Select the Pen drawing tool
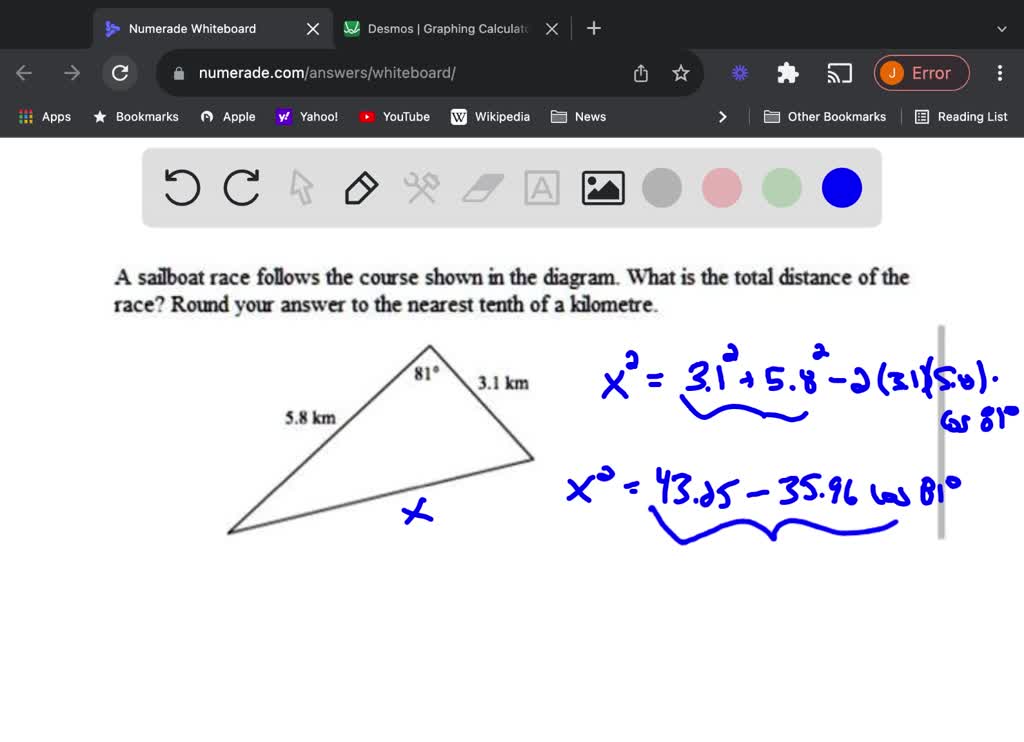The height and width of the screenshot is (742, 1024). (361, 187)
